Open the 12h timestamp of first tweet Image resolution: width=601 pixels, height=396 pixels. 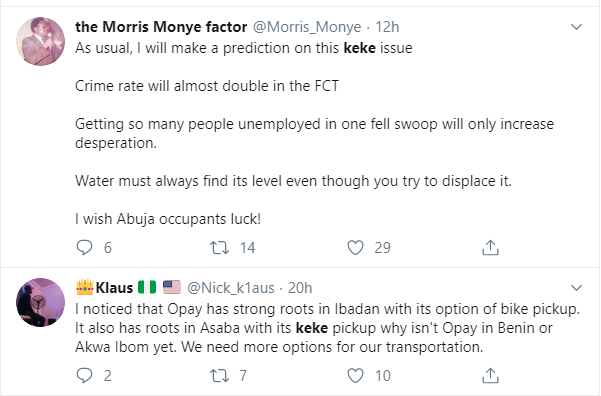[x=387, y=27]
